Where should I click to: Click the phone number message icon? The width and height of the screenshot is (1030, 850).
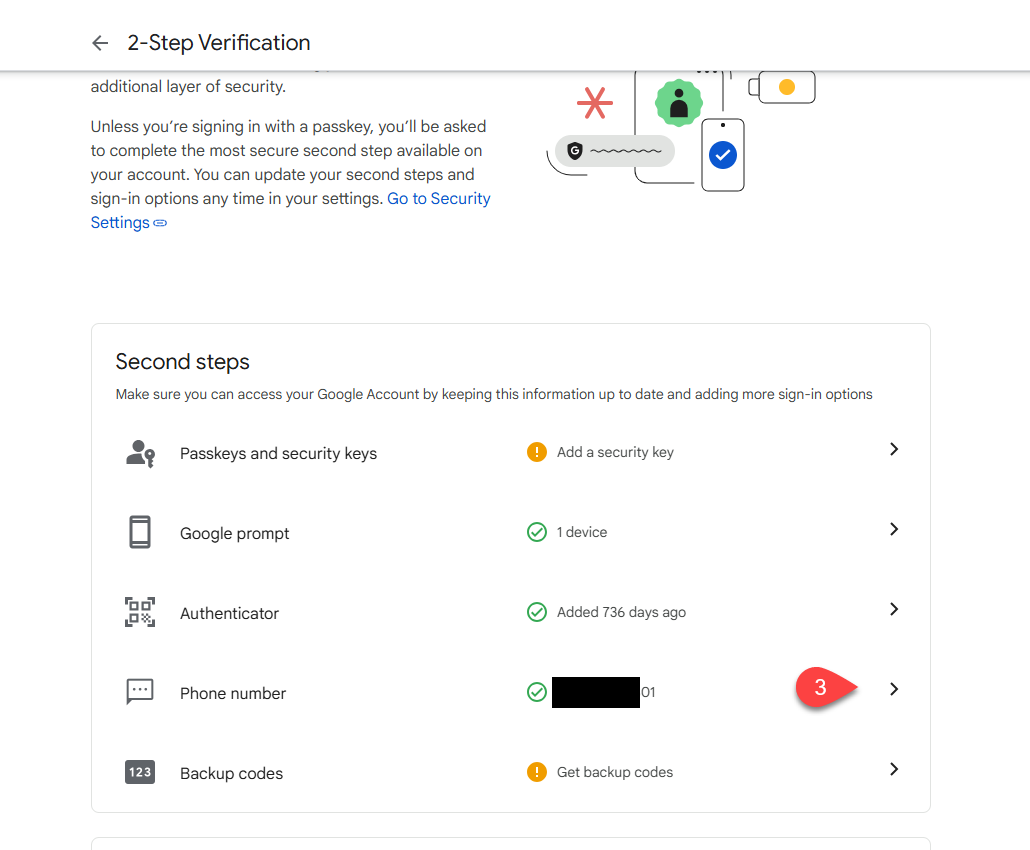click(140, 691)
